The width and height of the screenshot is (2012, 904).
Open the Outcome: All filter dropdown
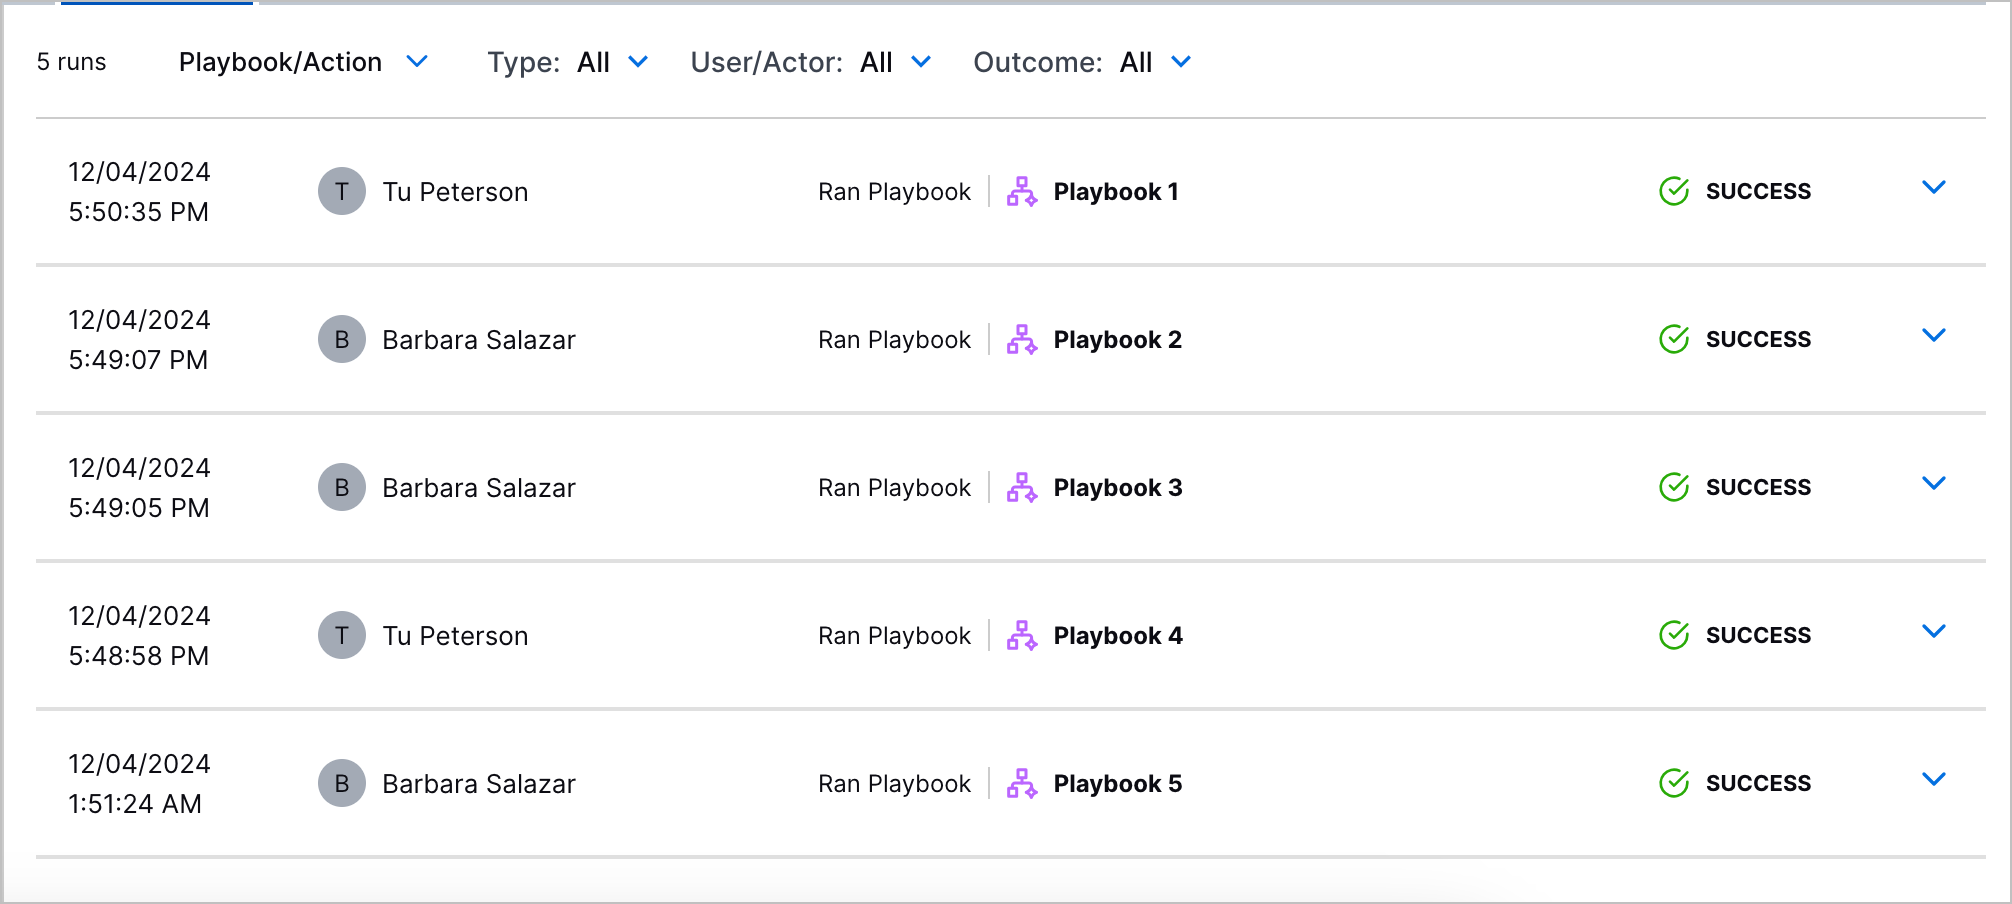(x=1082, y=62)
